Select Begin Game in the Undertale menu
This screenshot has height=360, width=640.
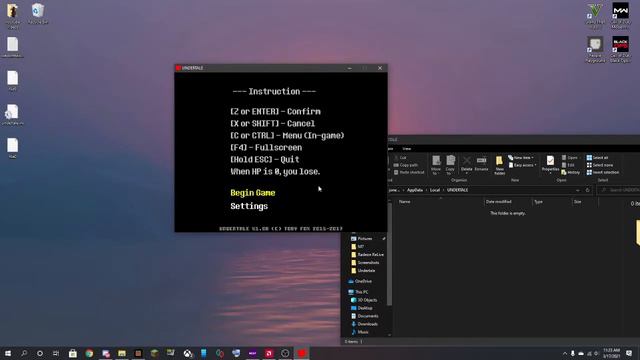(x=253, y=193)
